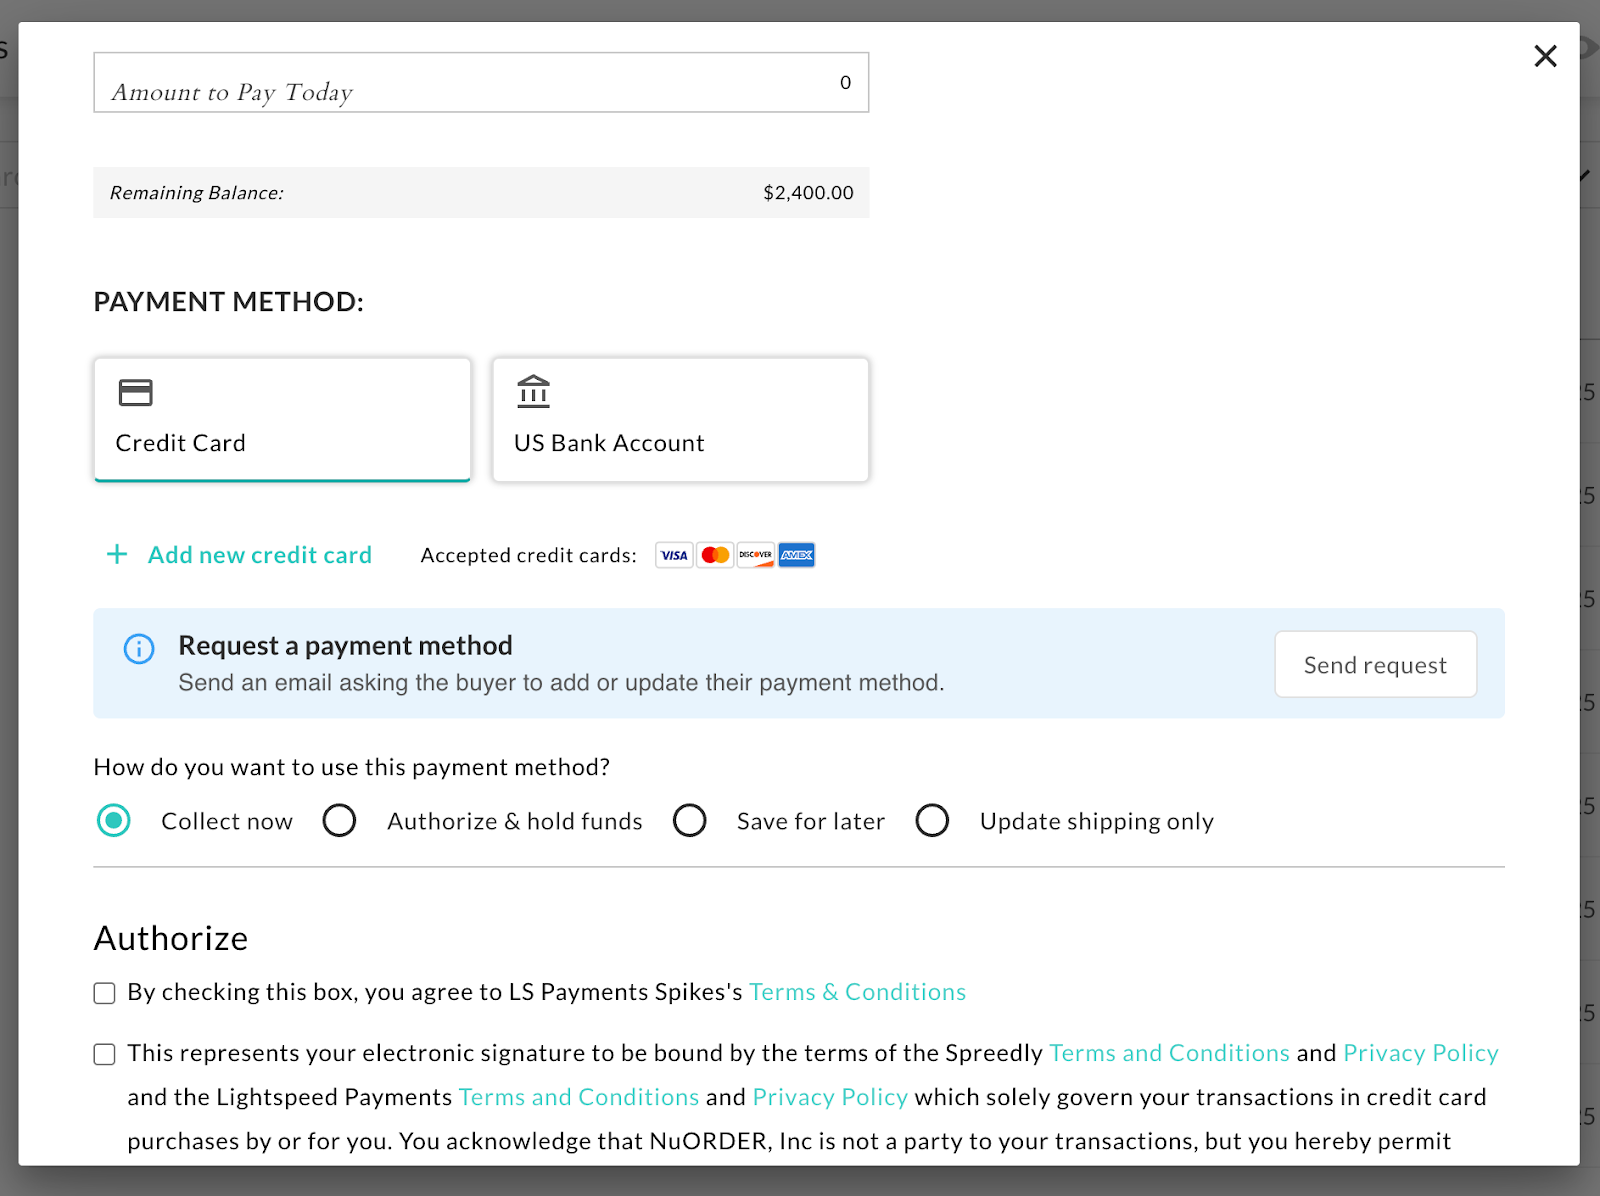Open the Add new credit card link
Image resolution: width=1600 pixels, height=1196 pixels.
coord(259,555)
